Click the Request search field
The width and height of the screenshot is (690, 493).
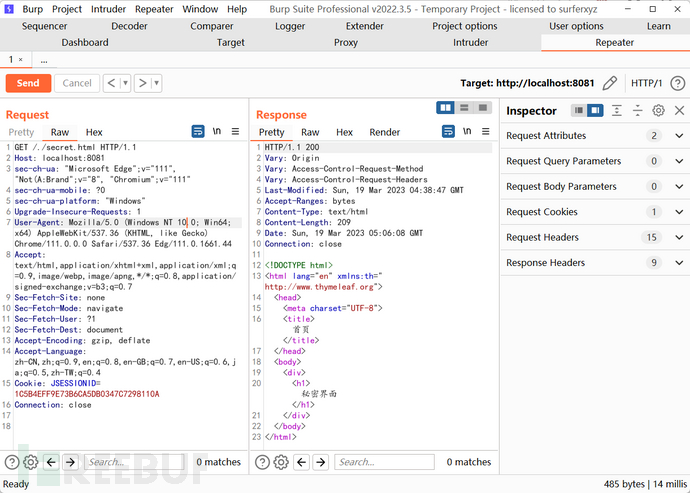pyautogui.click(x=134, y=462)
